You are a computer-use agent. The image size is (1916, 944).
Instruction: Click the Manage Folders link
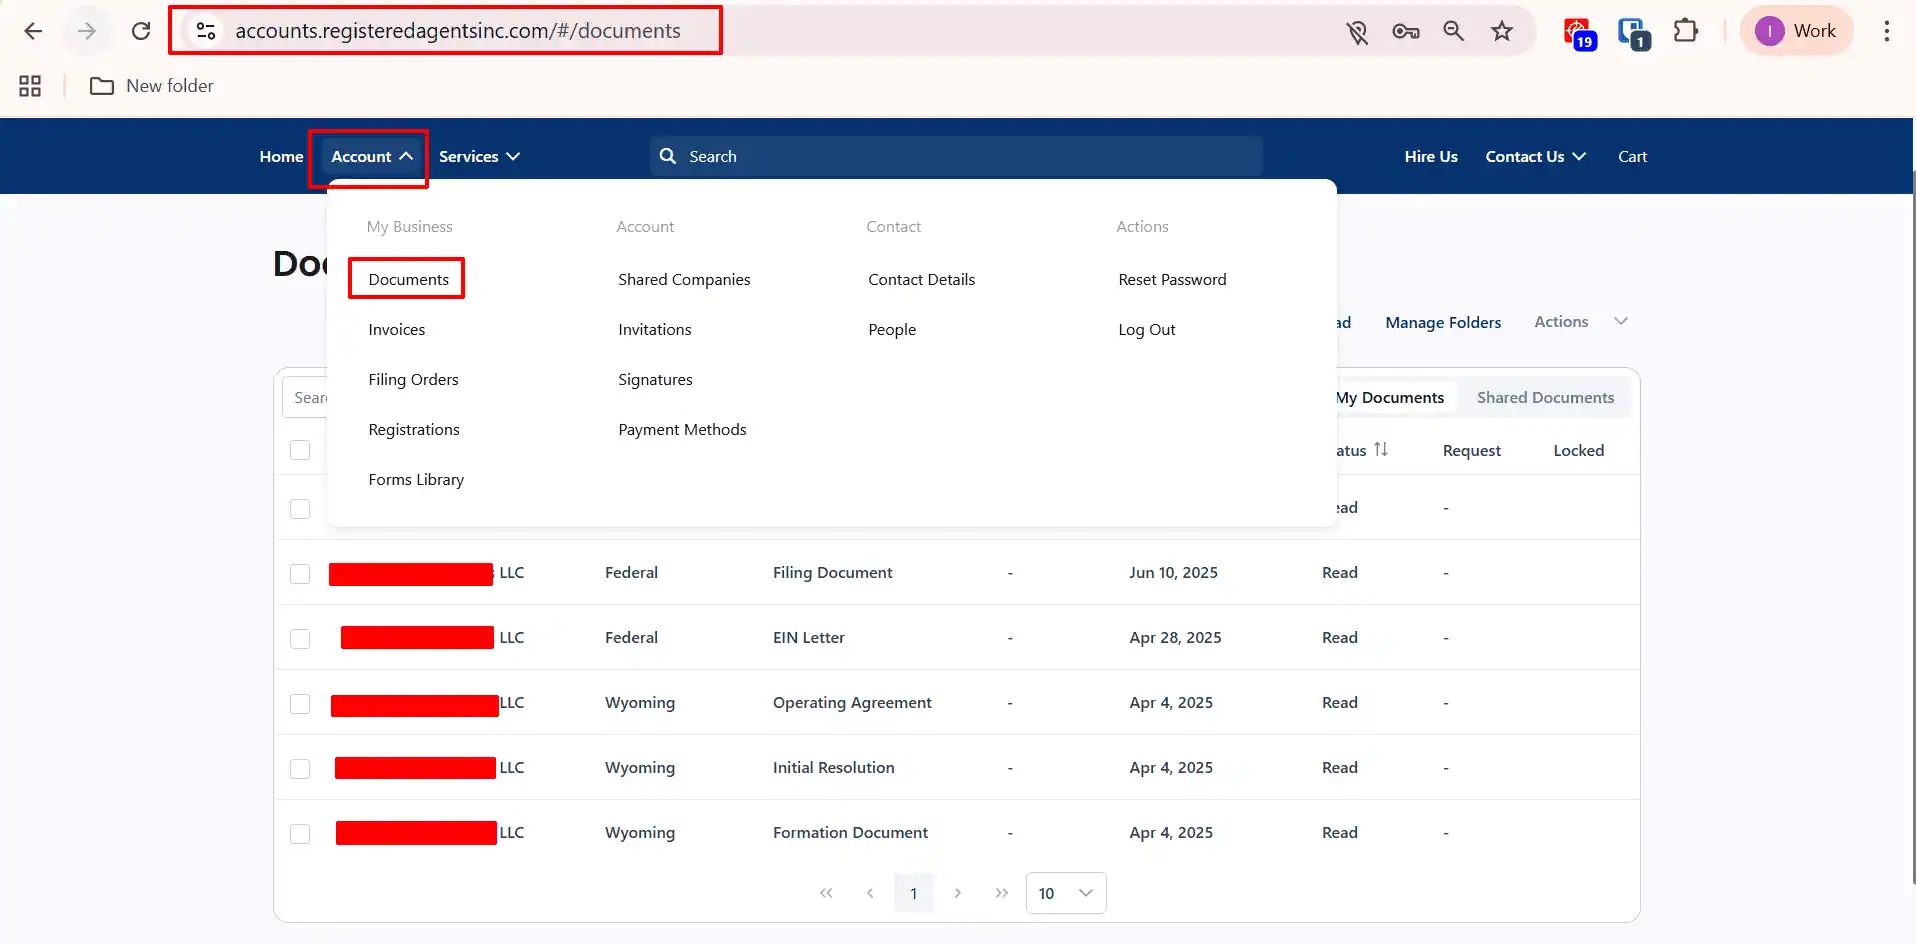click(x=1442, y=322)
